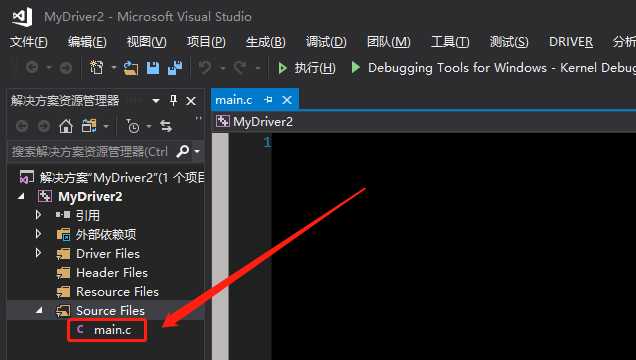Collapse the MyDriver2 project node

click(21, 197)
